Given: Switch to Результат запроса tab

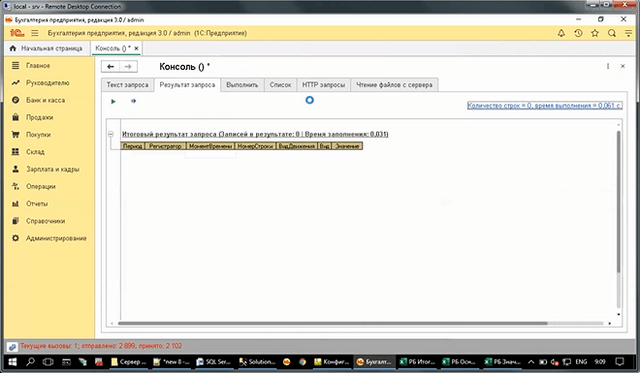Looking at the screenshot, I should point(187,85).
